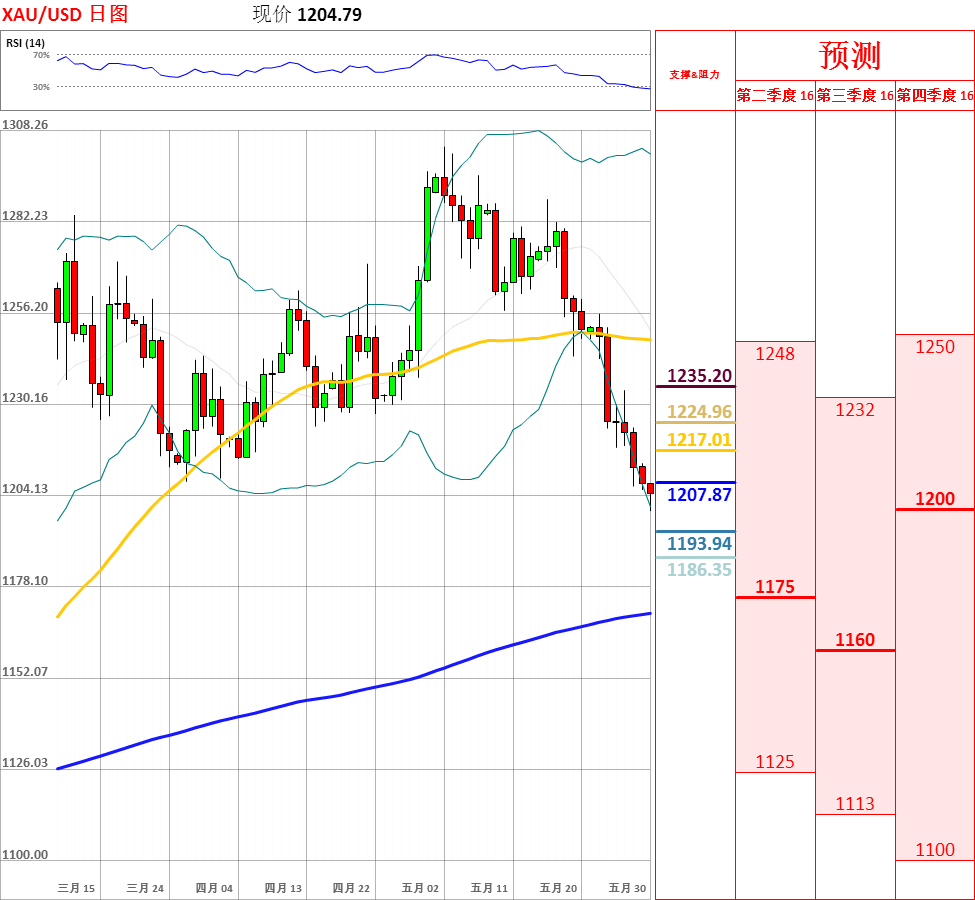Click the Q4 high forecast 1250
Screen dimensions: 975x900
point(935,346)
